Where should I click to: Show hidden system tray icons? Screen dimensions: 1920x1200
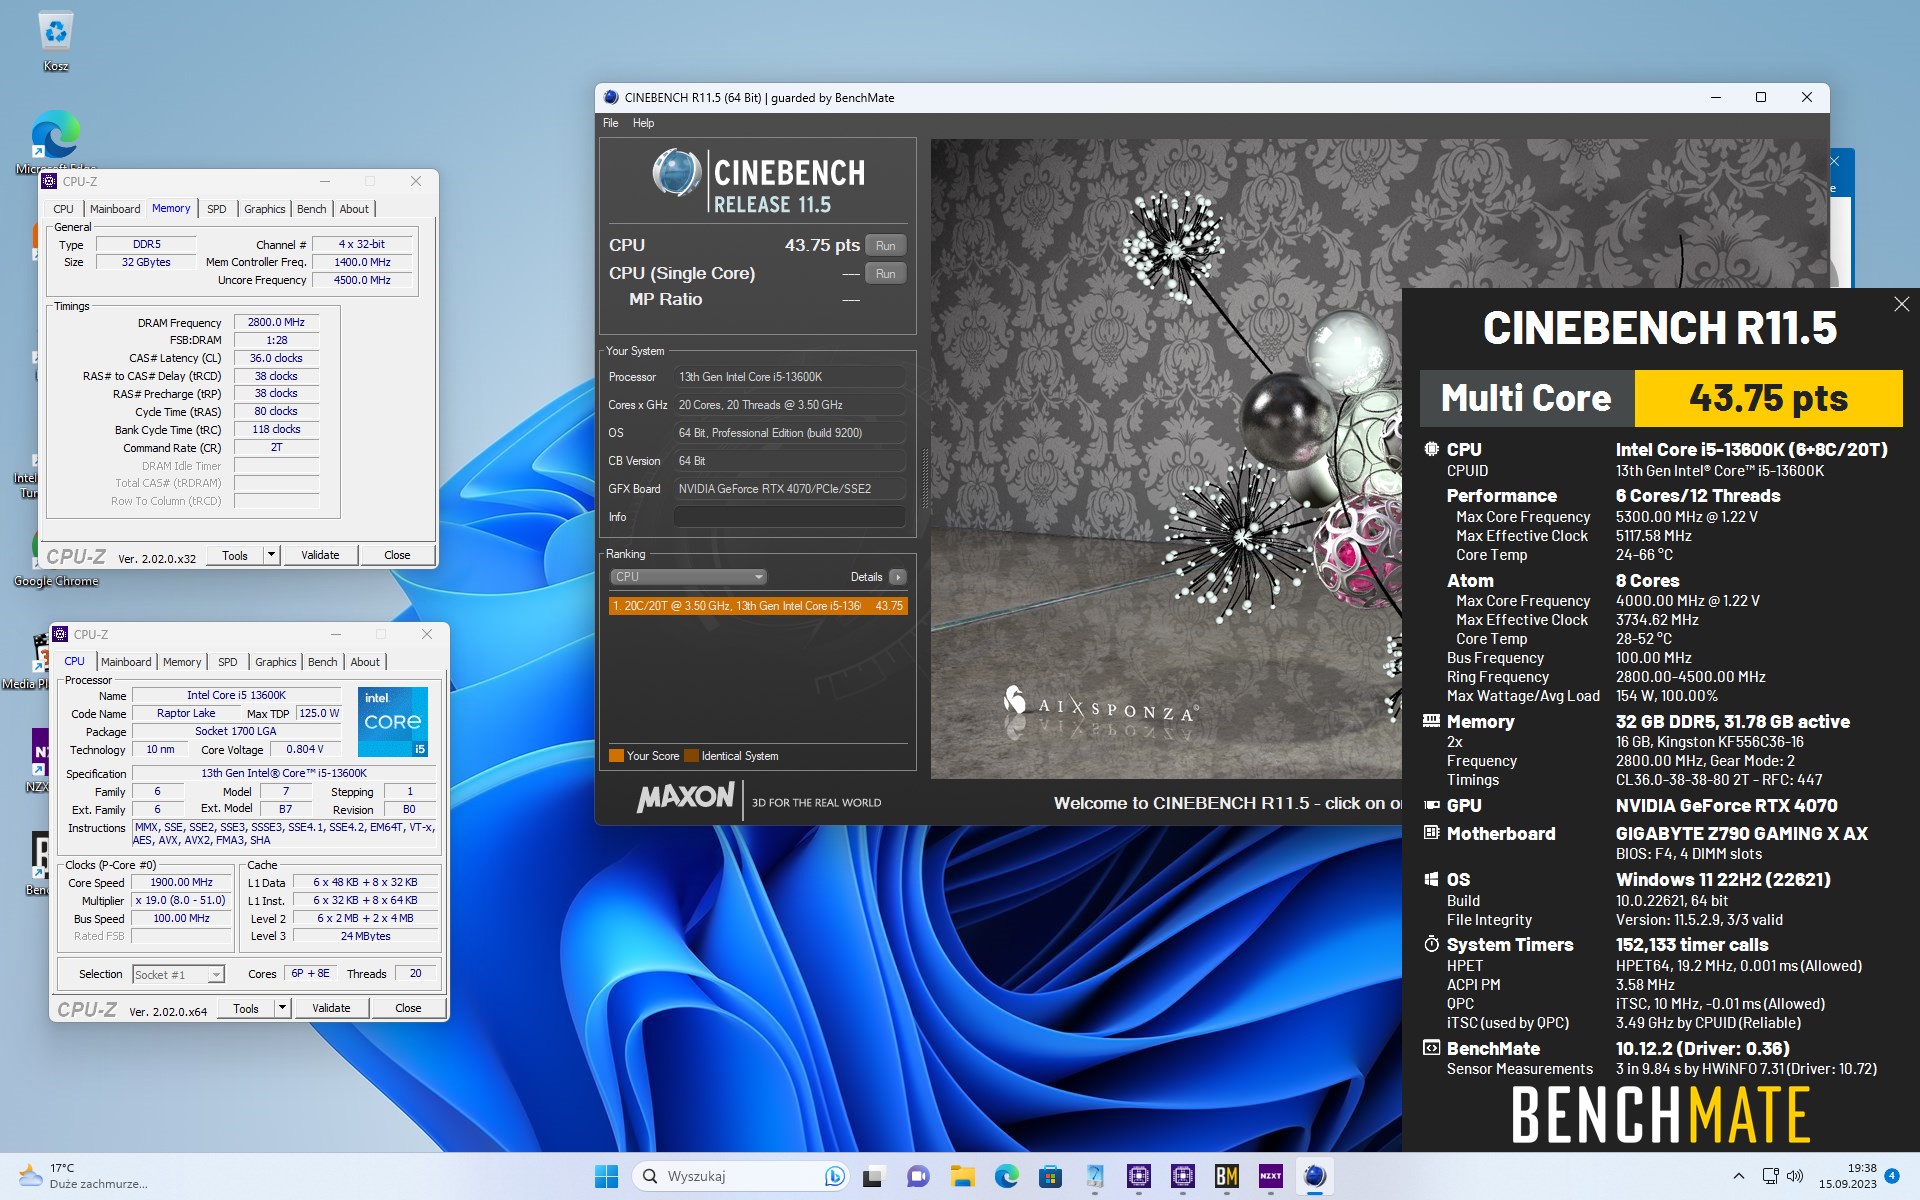coord(1738,1176)
